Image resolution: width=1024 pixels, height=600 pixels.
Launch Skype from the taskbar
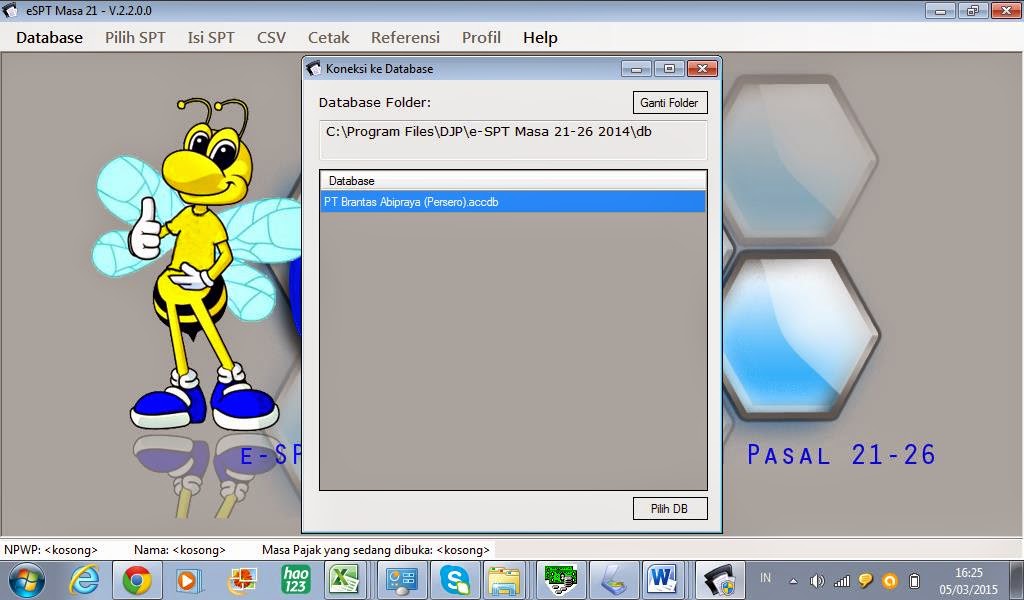[x=455, y=580]
